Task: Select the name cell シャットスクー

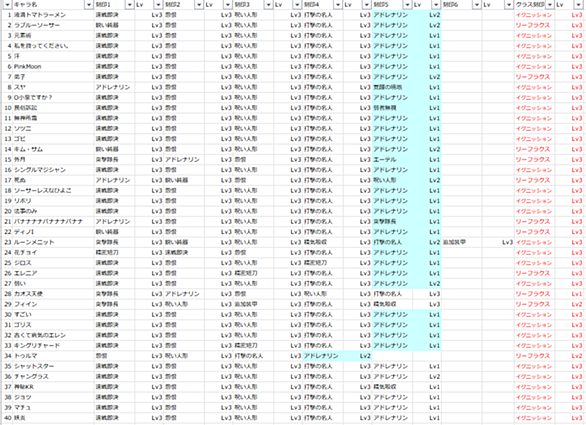Action: (53, 366)
